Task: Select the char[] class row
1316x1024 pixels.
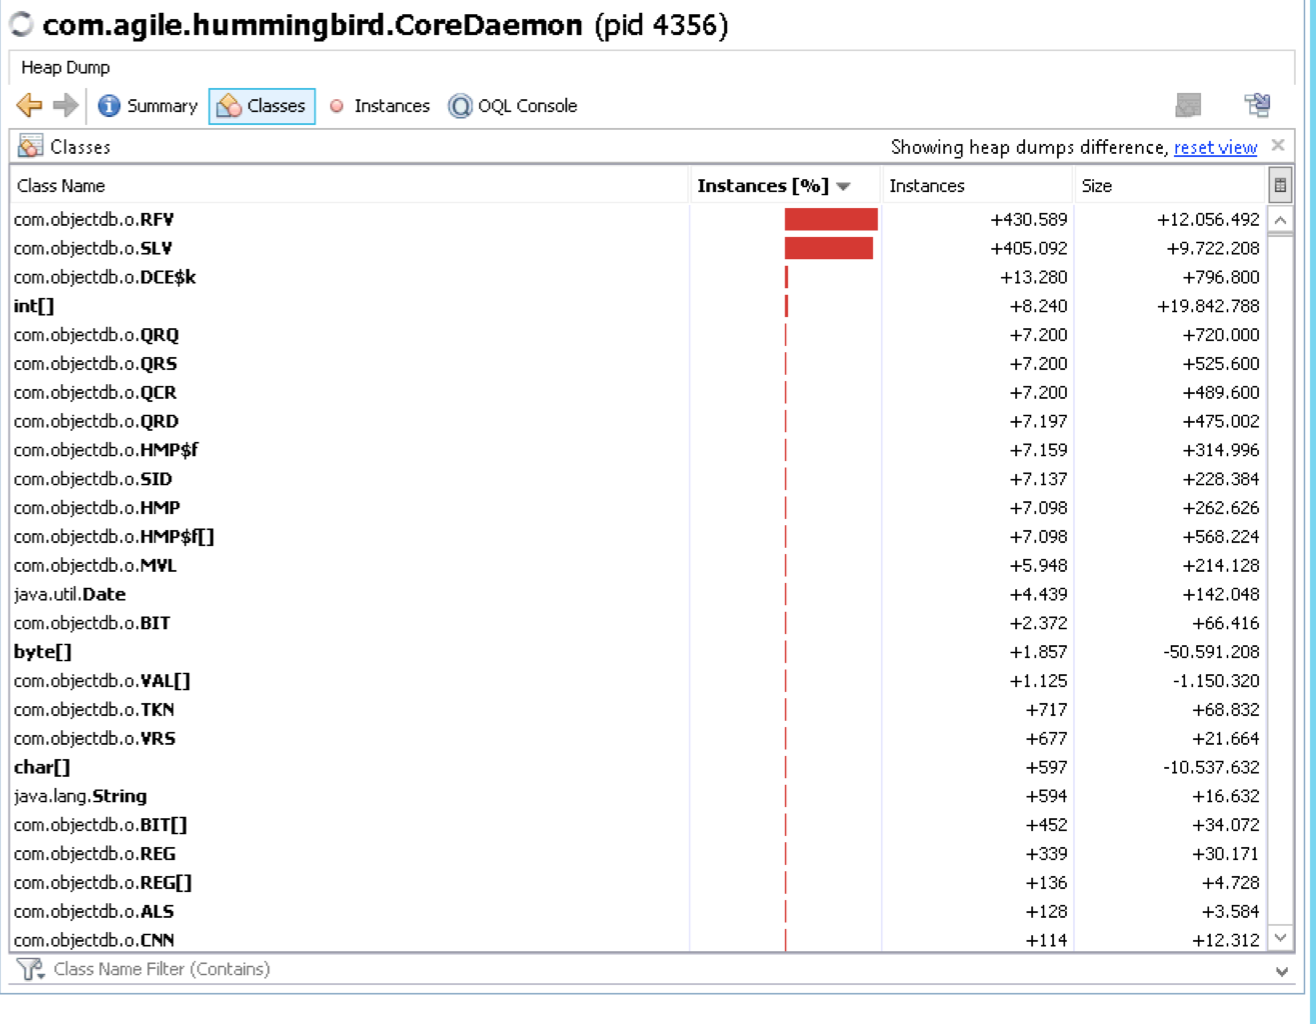Action: pyautogui.click(x=638, y=767)
